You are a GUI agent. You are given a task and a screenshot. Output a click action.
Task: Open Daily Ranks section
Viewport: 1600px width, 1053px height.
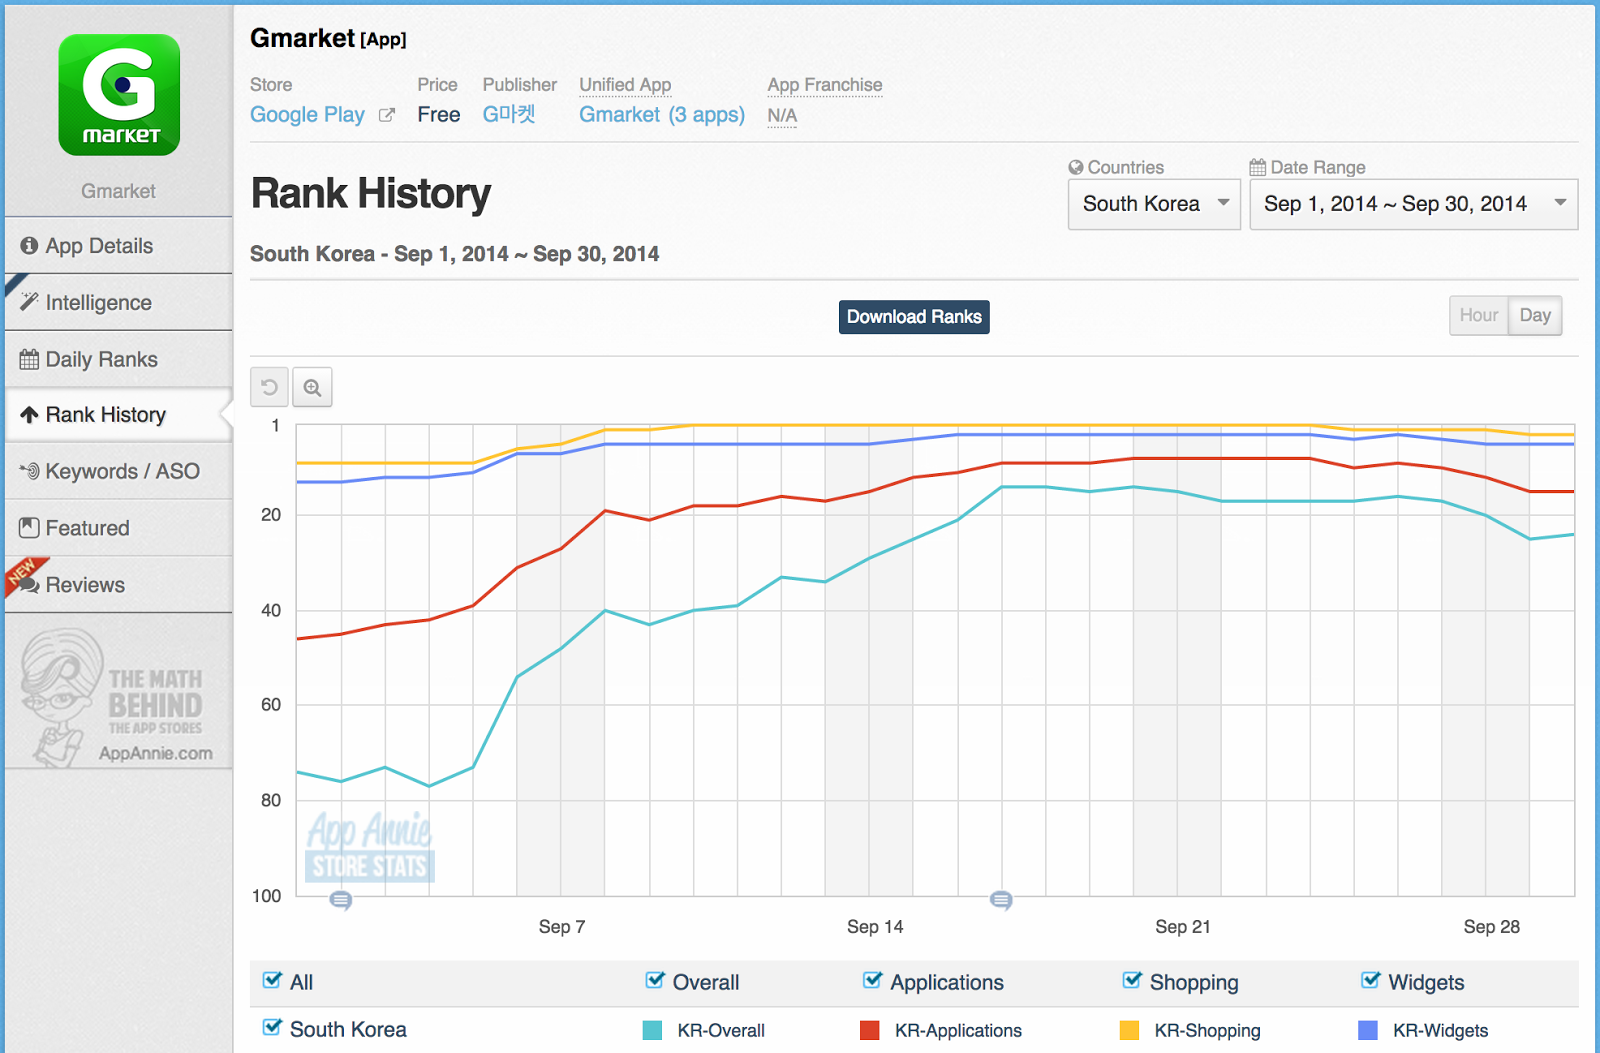pos(119,359)
